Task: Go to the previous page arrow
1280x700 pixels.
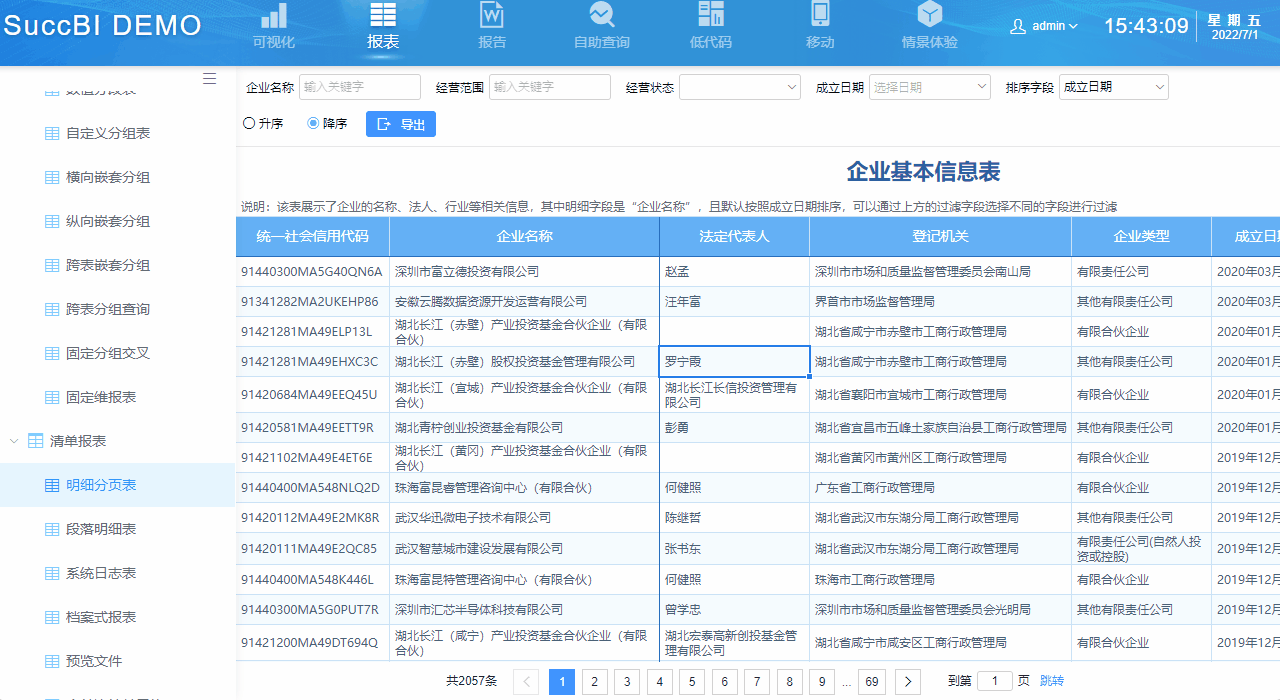Action: [526, 682]
